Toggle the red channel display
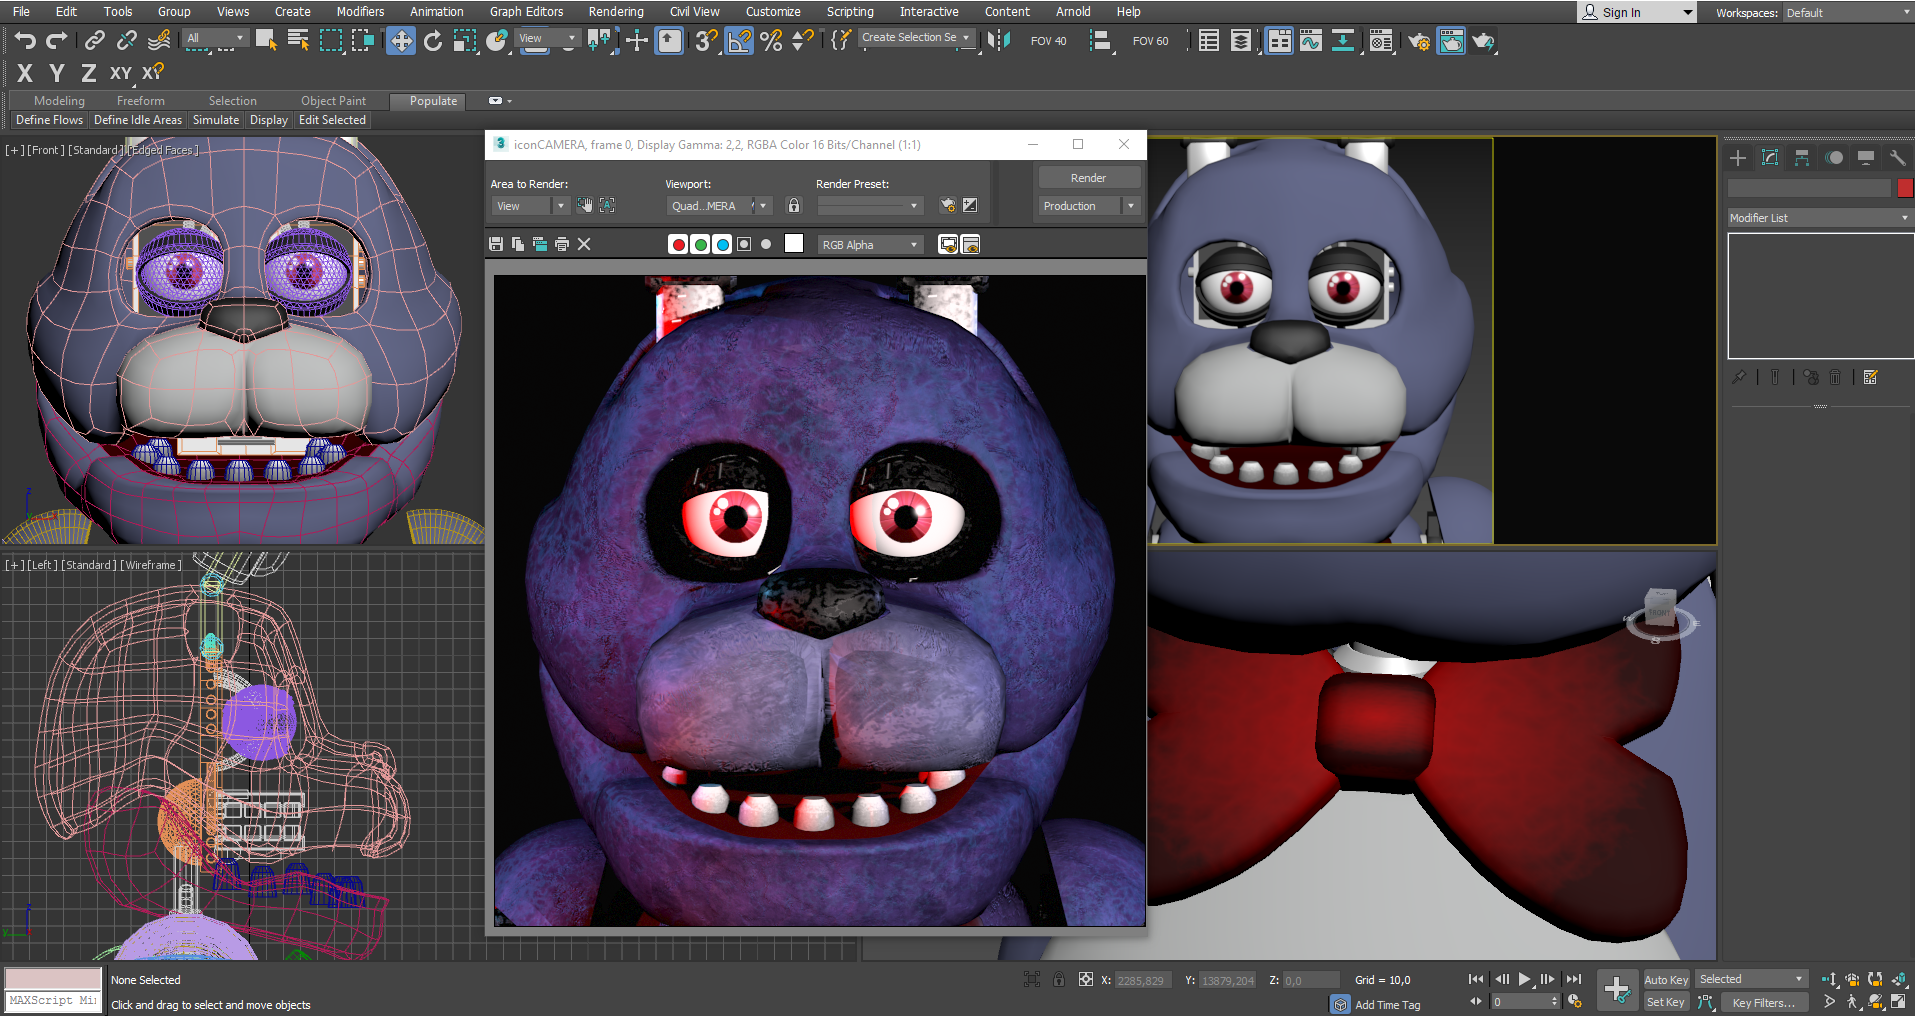The height and width of the screenshot is (1016, 1915). pyautogui.click(x=678, y=244)
